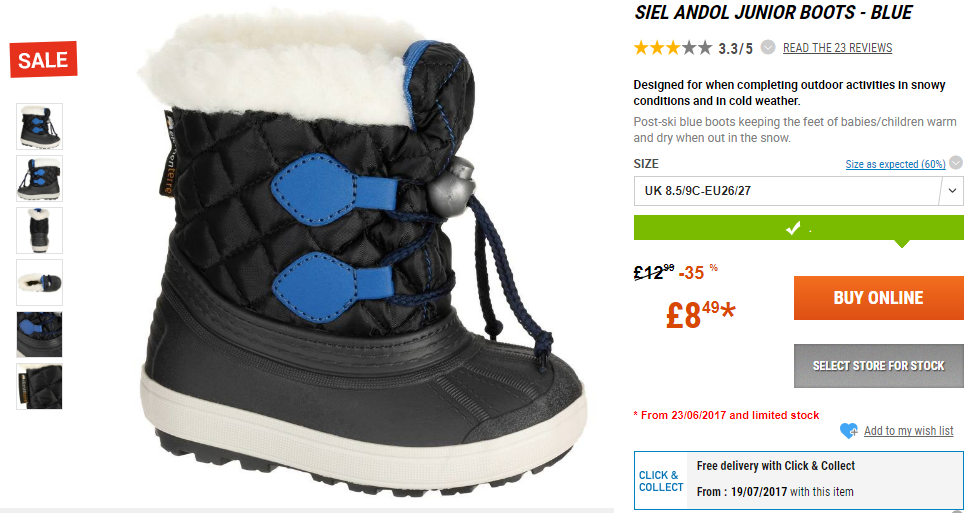Click Size as expected (60%) link
This screenshot has height=513, width=969.
click(895, 164)
